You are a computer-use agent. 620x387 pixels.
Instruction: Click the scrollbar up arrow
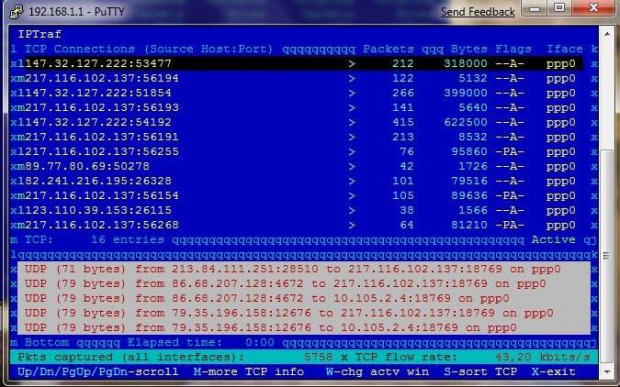pyautogui.click(x=607, y=34)
